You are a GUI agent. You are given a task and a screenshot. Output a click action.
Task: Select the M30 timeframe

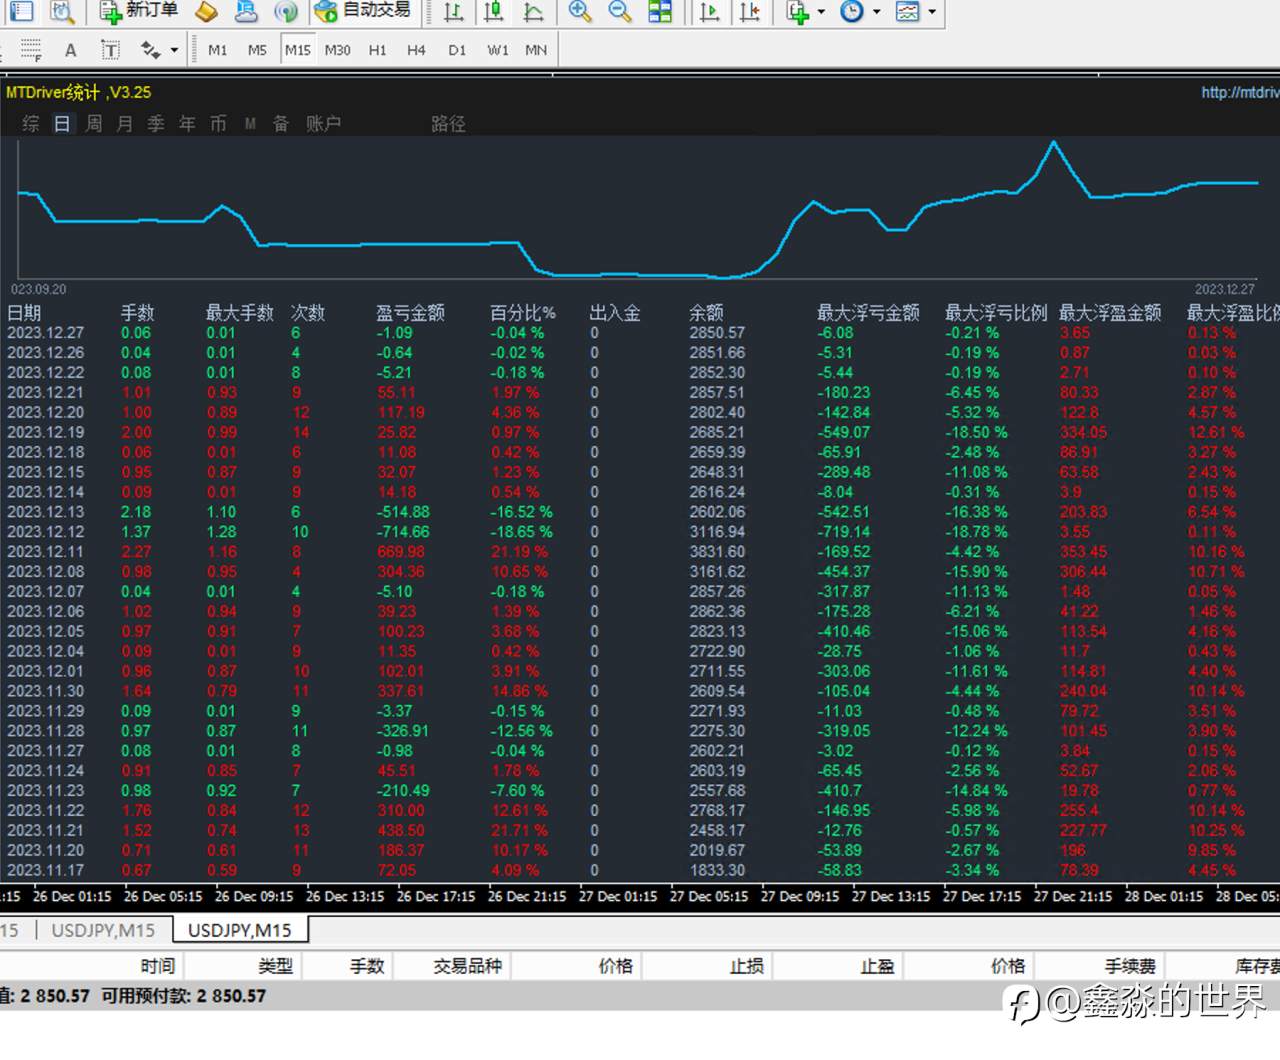337,50
